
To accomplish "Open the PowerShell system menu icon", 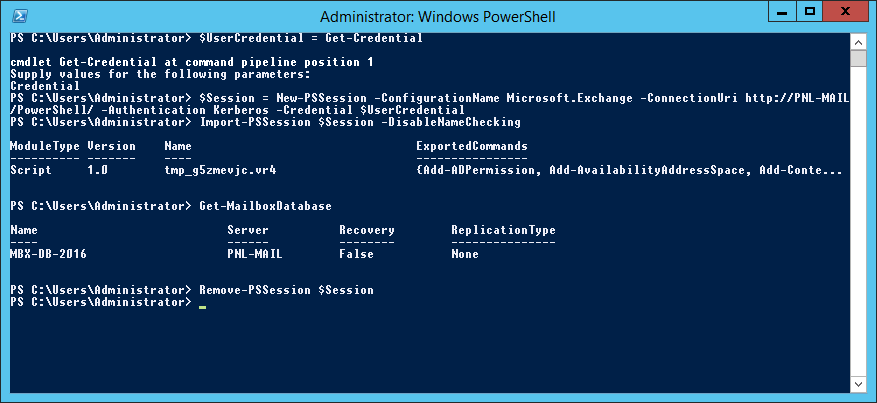I will (20, 16).
